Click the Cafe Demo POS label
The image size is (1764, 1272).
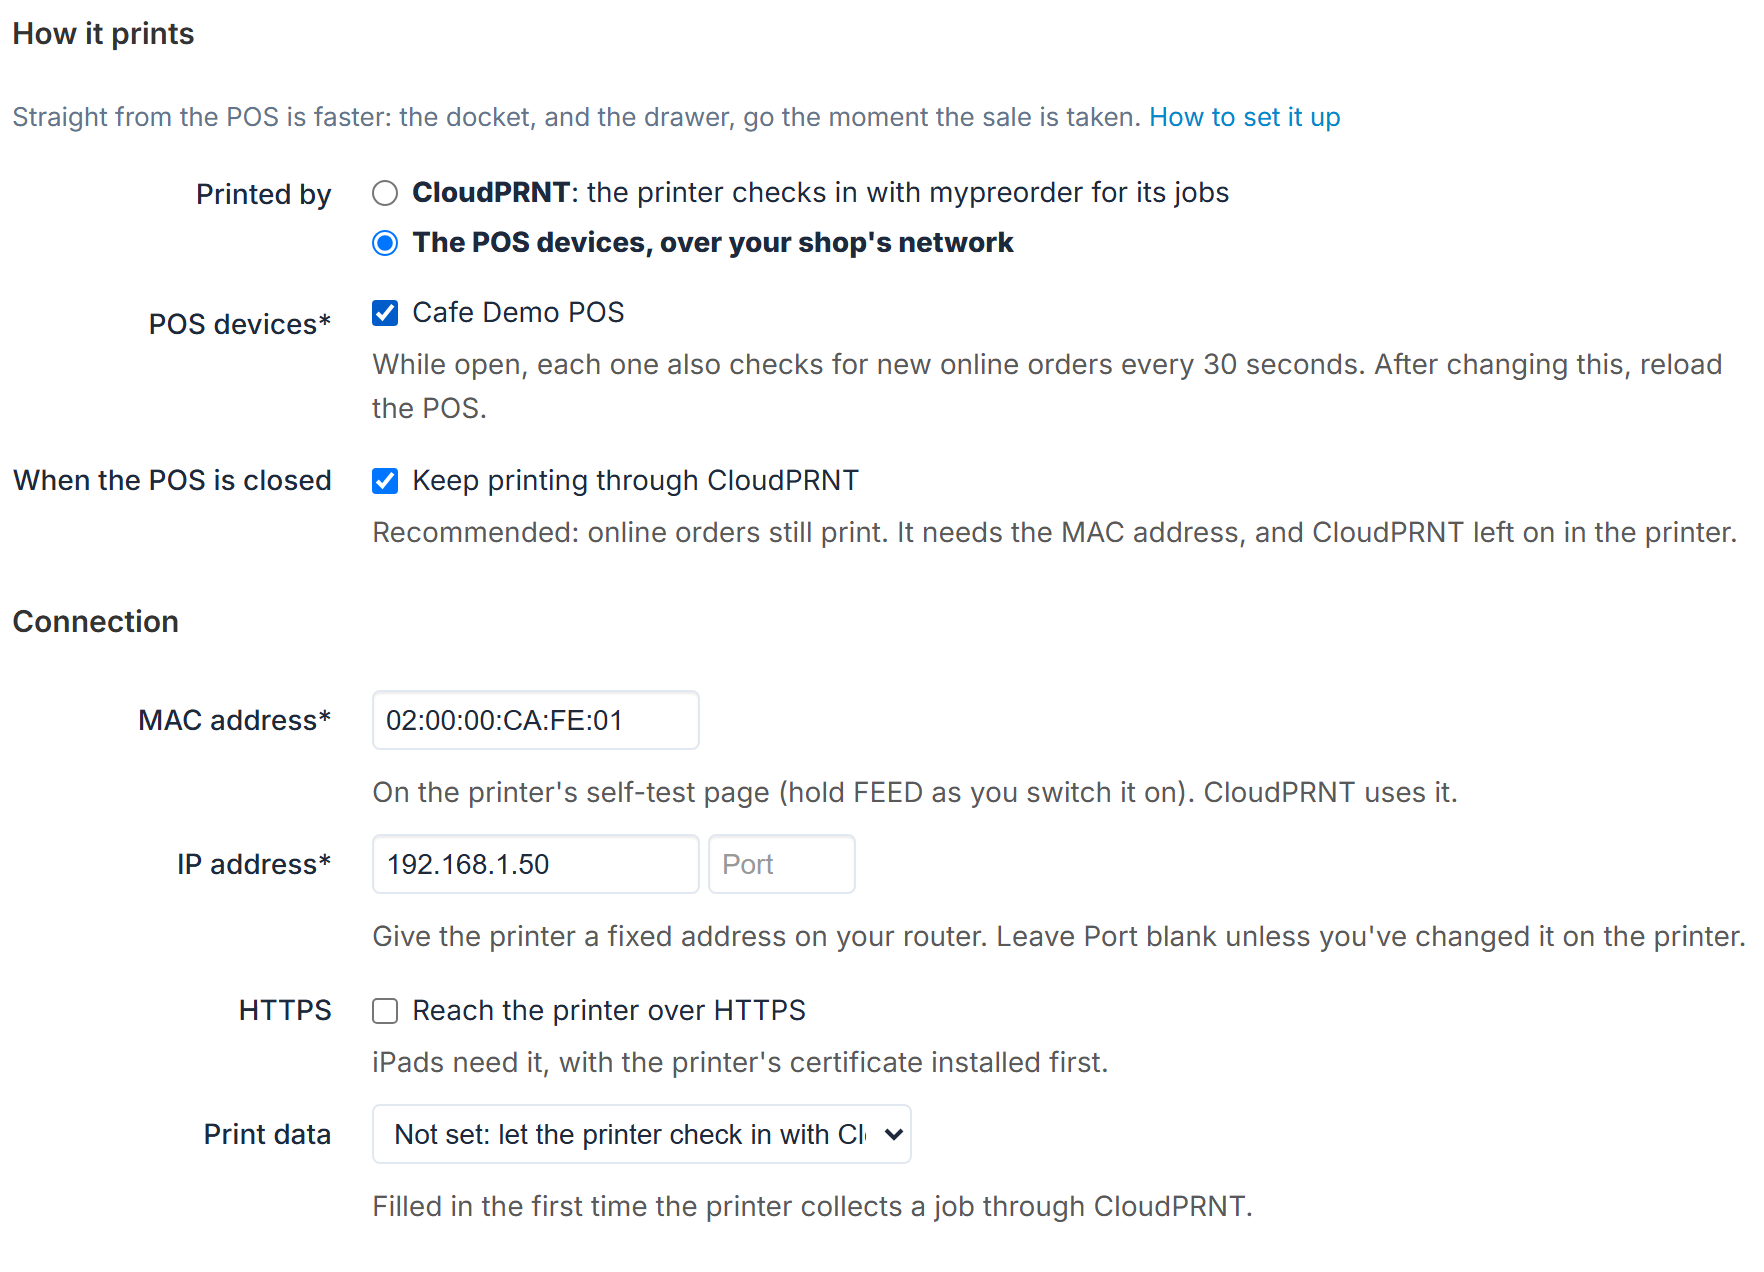[518, 313]
